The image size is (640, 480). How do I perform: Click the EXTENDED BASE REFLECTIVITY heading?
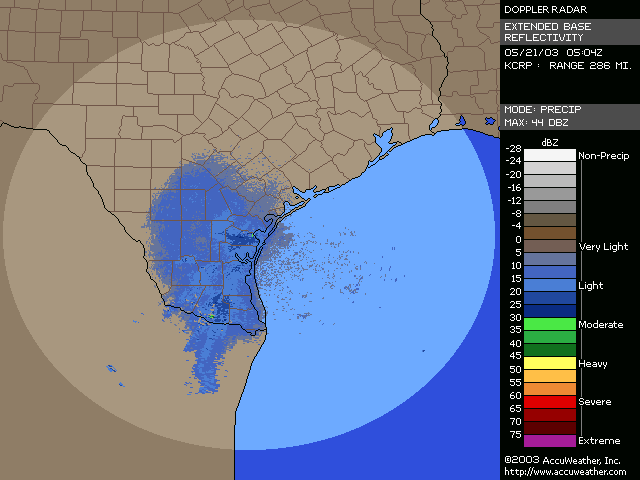(x=548, y=32)
